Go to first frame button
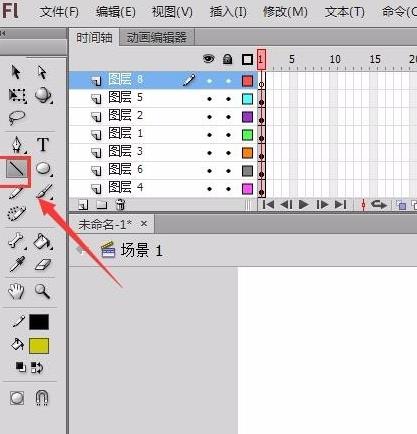 (x=268, y=205)
